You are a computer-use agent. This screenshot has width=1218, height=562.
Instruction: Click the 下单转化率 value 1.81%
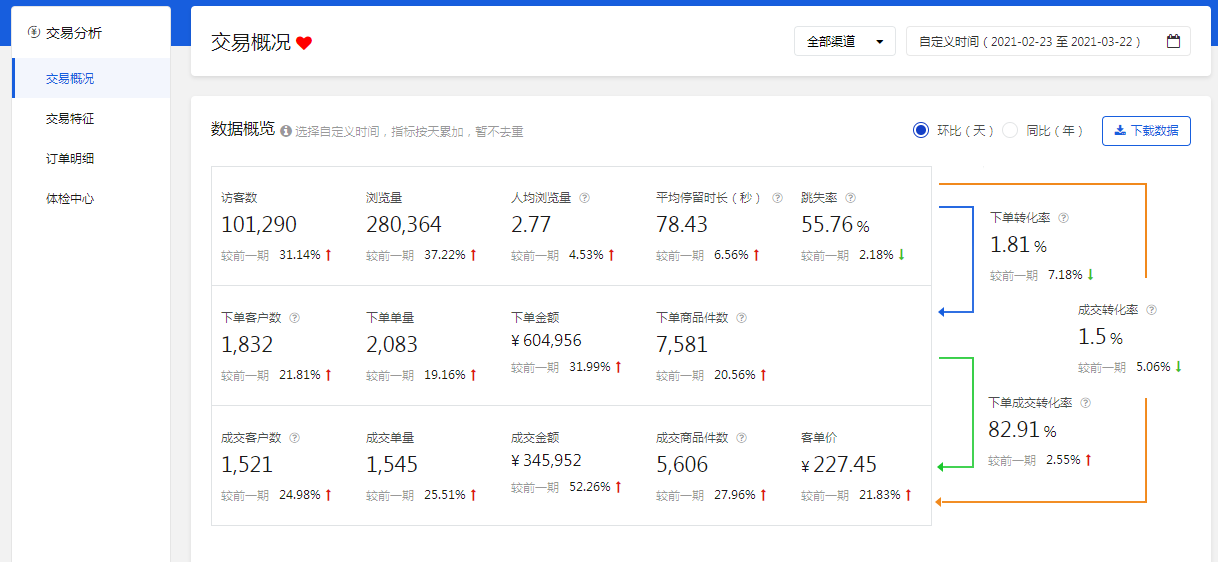coord(1018,245)
